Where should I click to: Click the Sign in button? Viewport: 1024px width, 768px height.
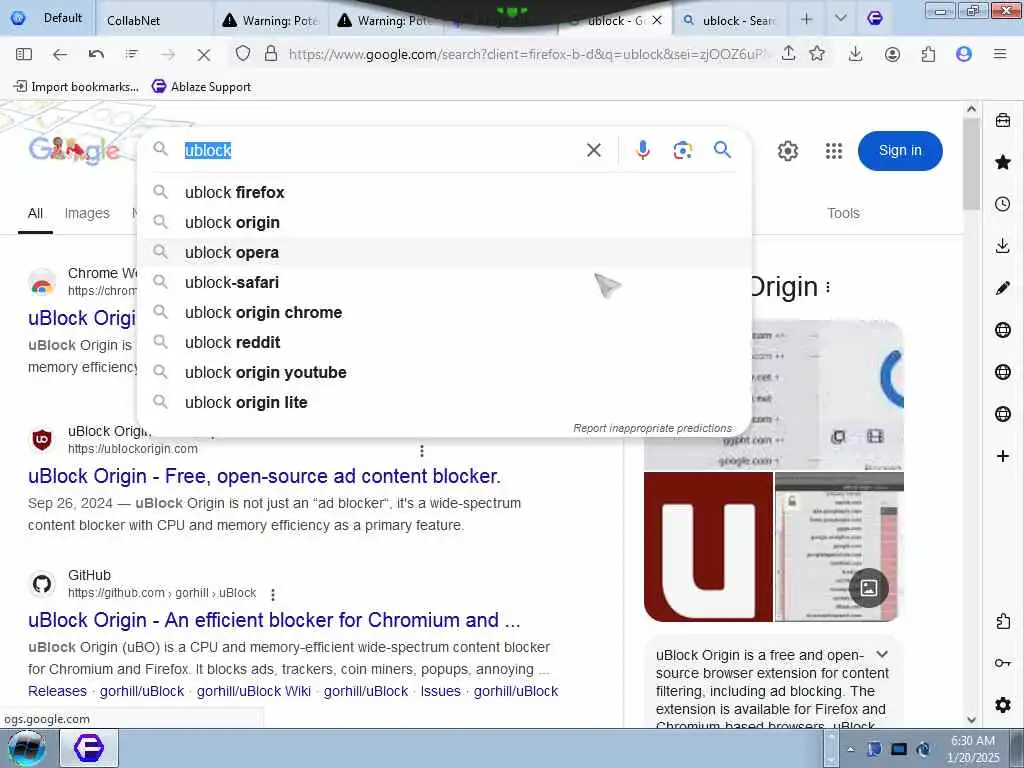pyautogui.click(x=900, y=151)
